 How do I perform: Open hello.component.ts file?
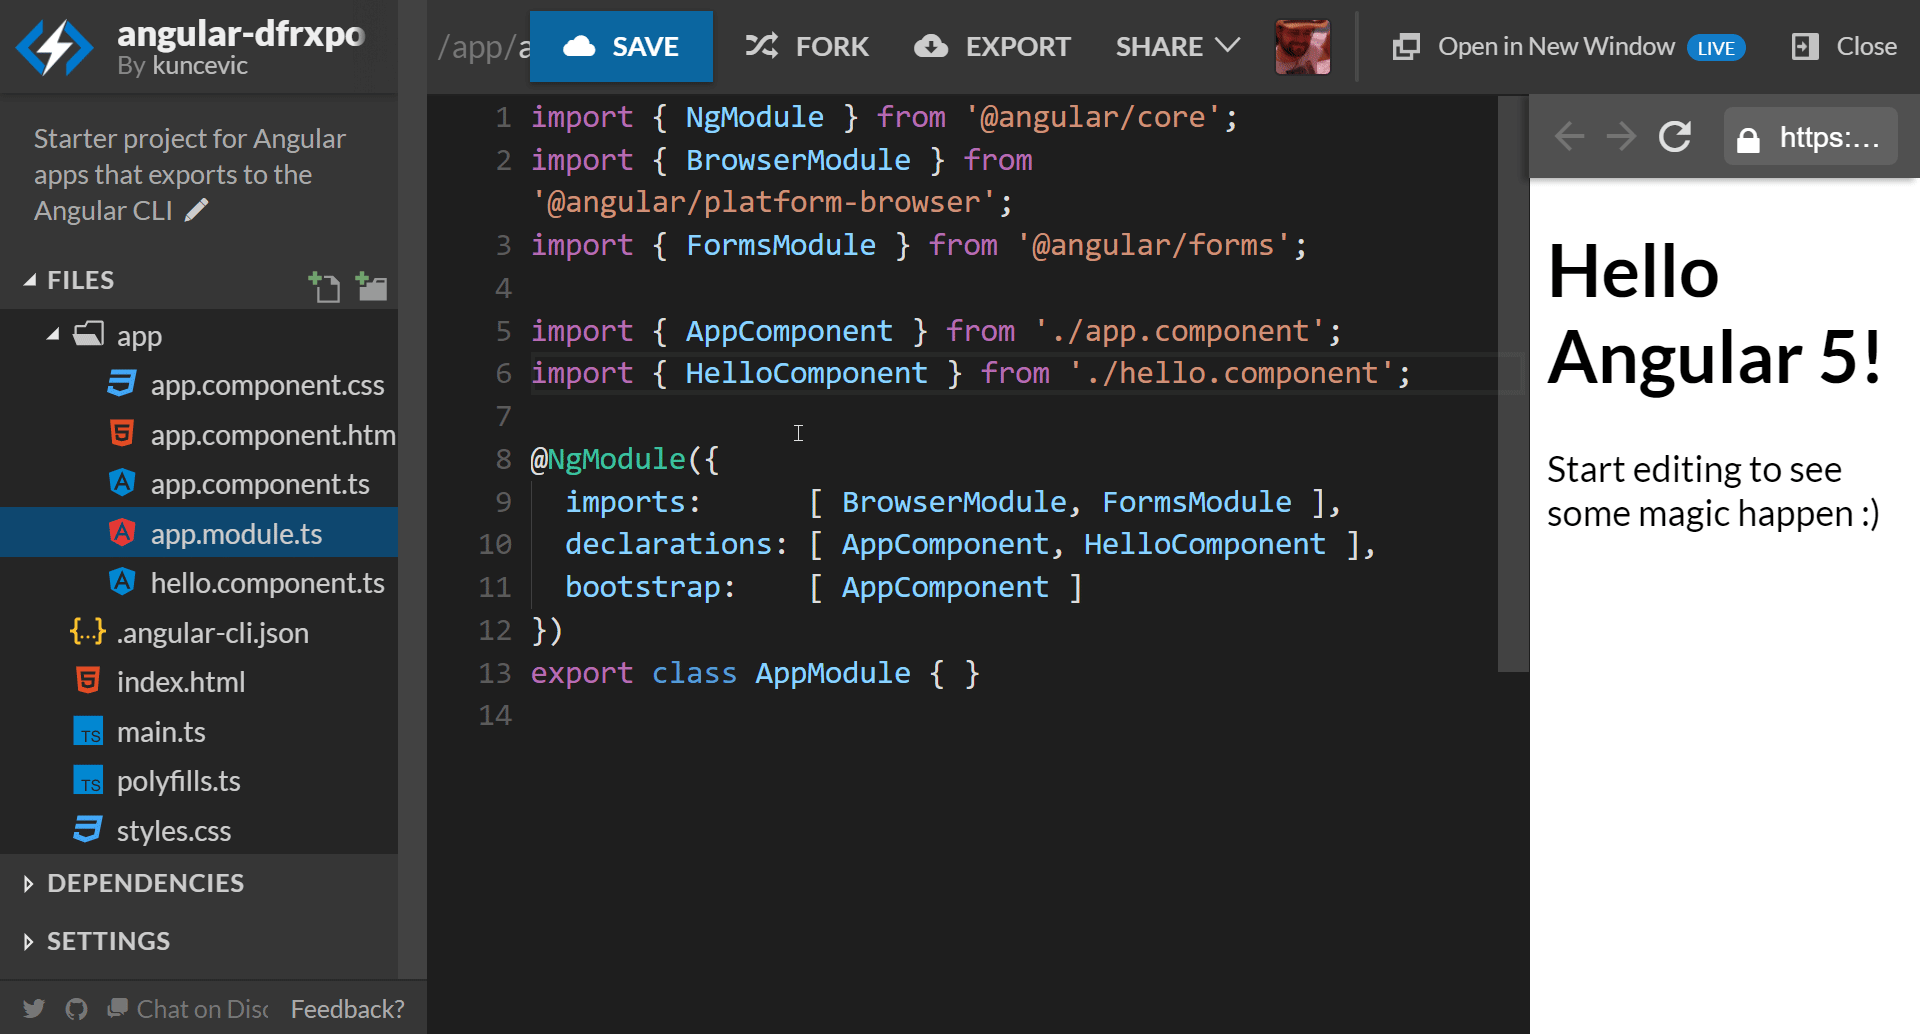(x=267, y=583)
